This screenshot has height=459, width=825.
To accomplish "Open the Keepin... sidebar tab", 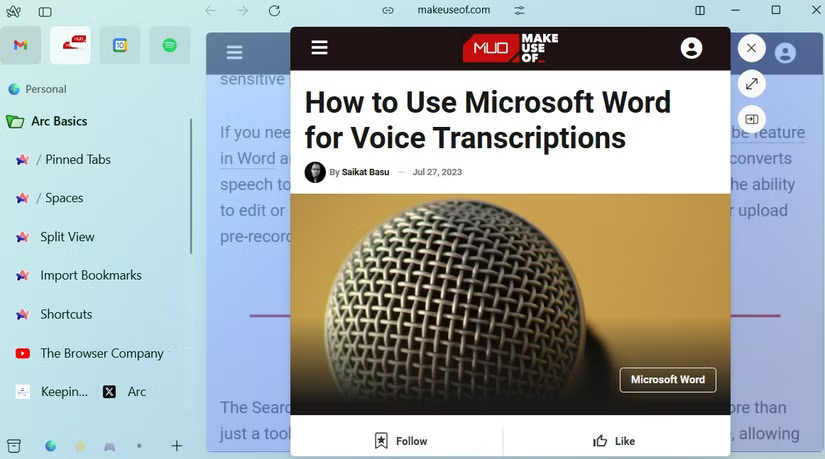I will coord(52,392).
